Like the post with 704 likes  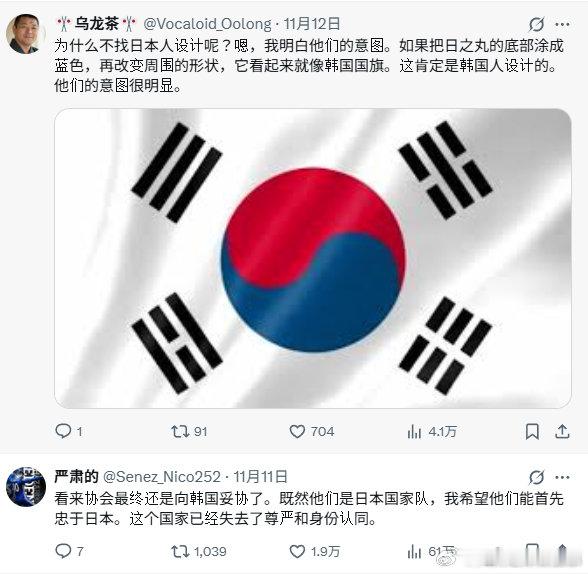pyautogui.click(x=297, y=432)
